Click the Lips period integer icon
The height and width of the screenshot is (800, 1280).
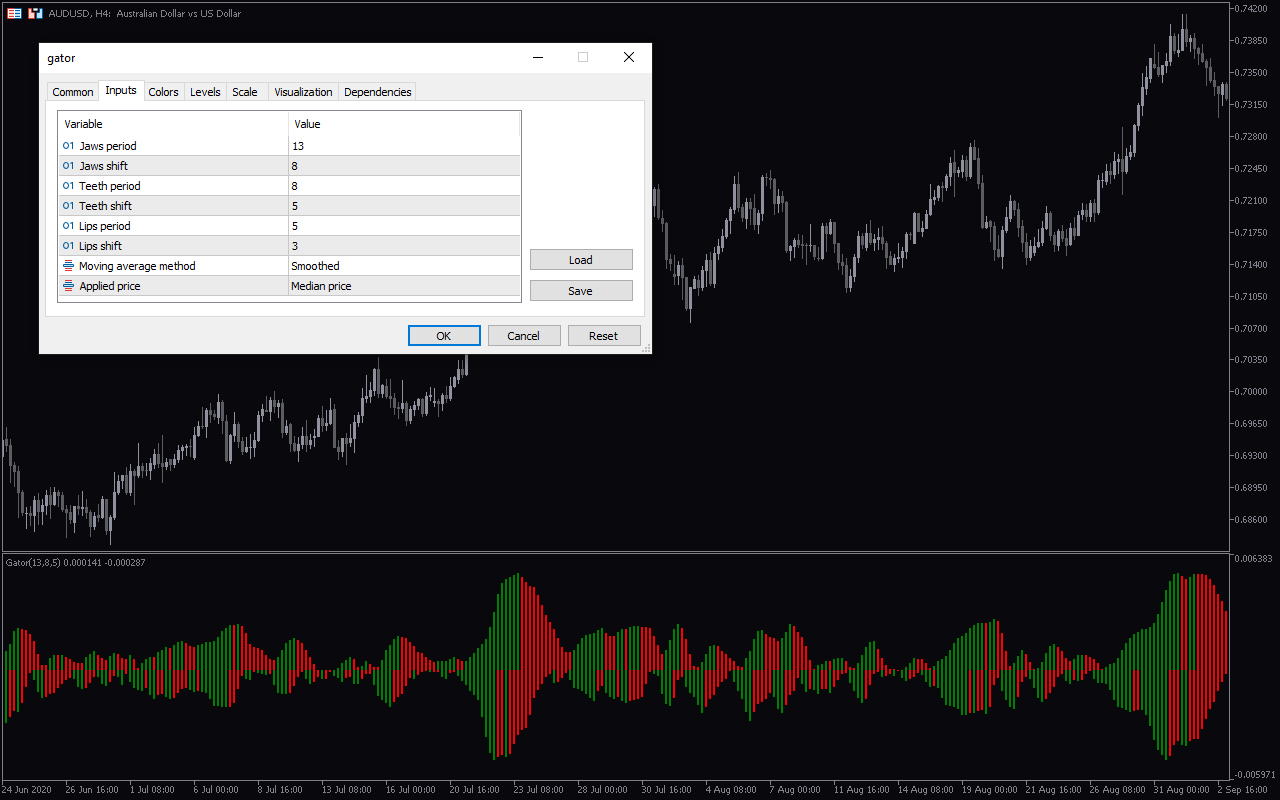pyautogui.click(x=68, y=226)
